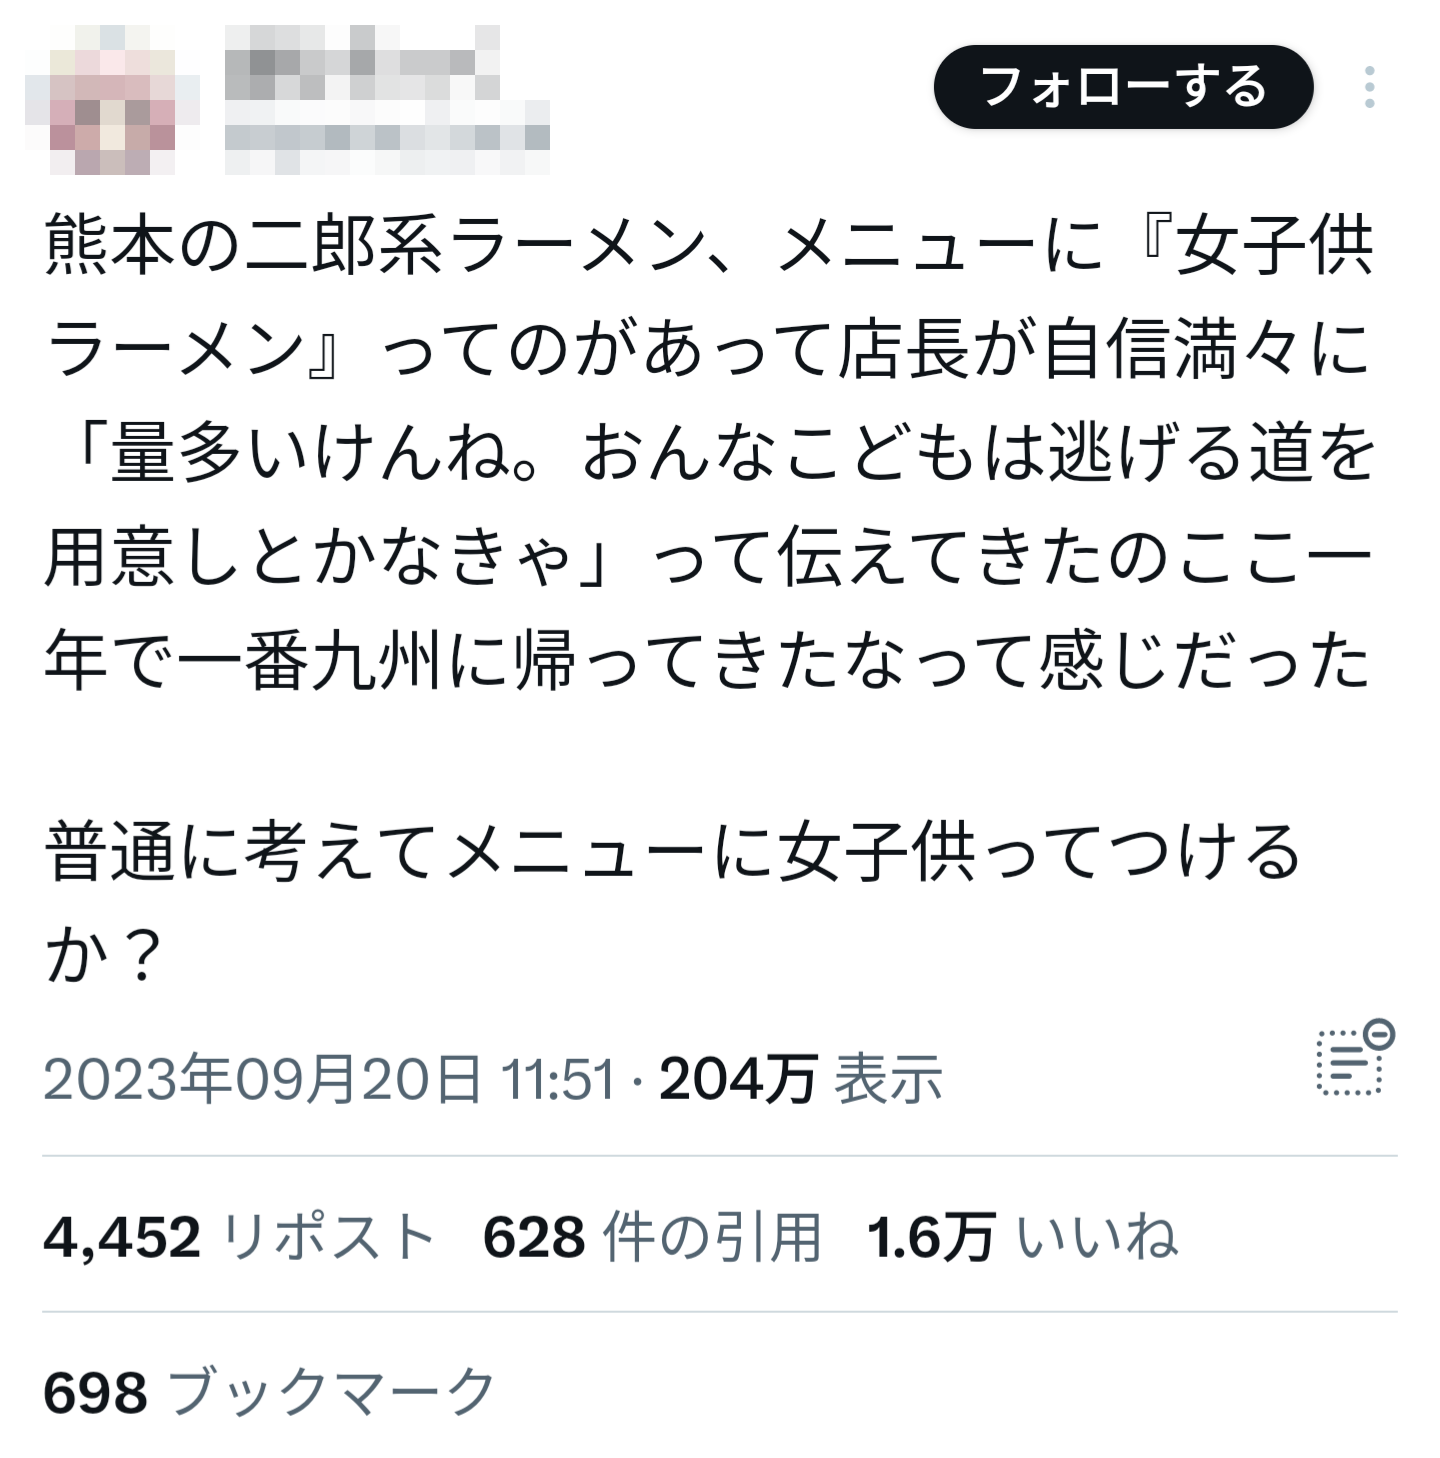Click the 2023年09月20日 11:51 timestamp
The image size is (1440, 1458).
pos(329,1080)
